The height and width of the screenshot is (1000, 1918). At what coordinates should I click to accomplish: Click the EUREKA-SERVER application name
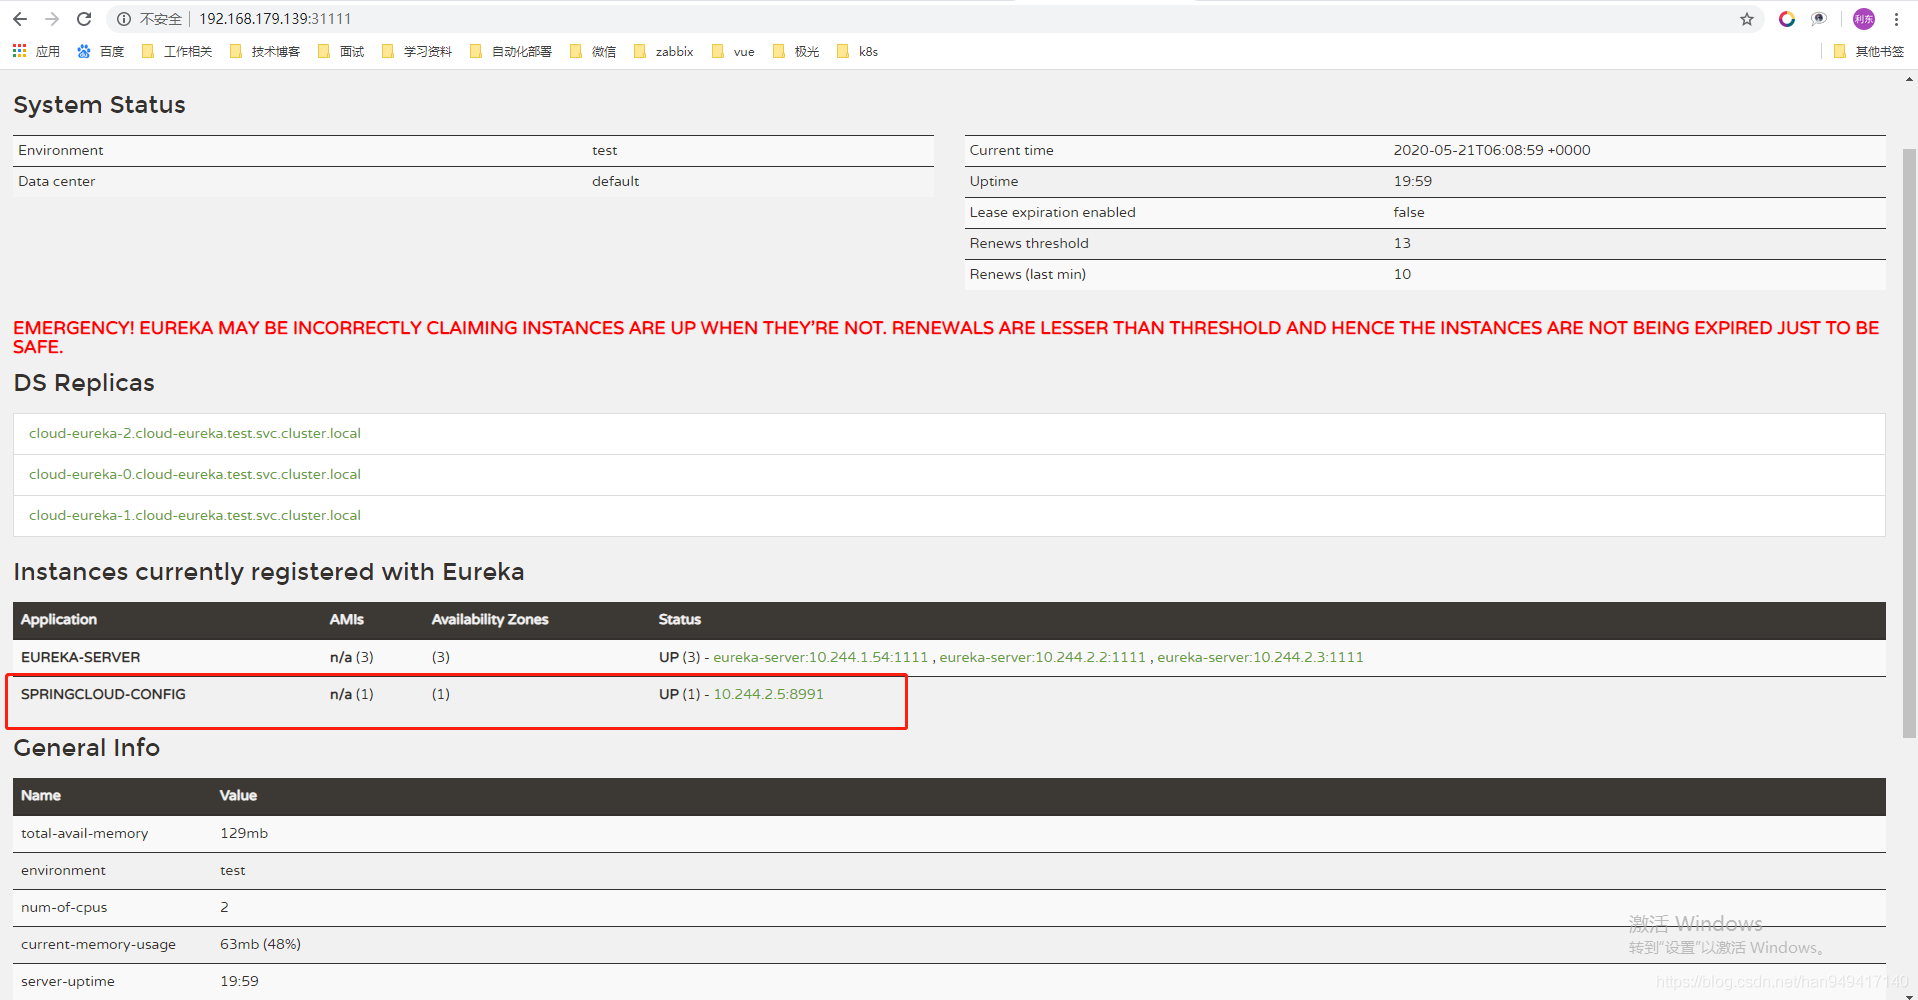tap(81, 657)
